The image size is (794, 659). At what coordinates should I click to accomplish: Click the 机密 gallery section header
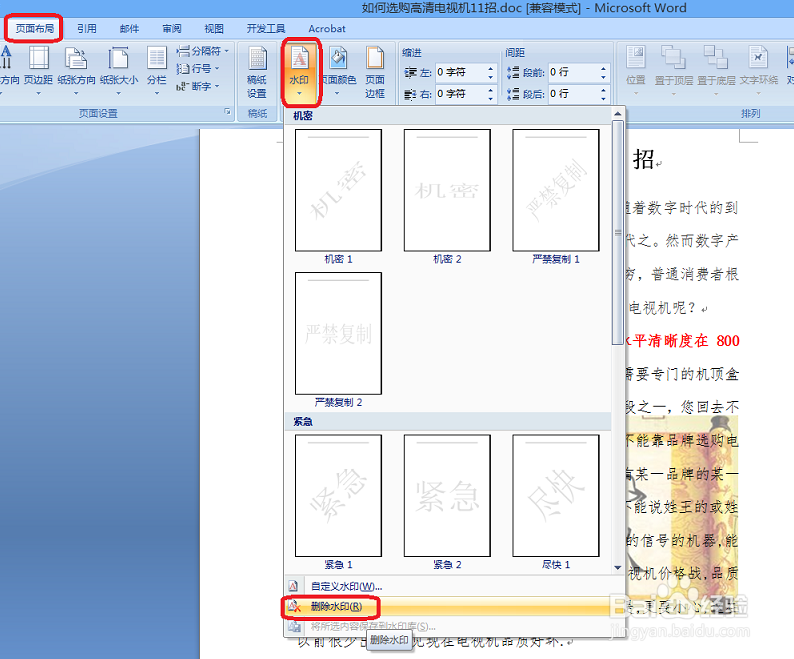pyautogui.click(x=448, y=116)
